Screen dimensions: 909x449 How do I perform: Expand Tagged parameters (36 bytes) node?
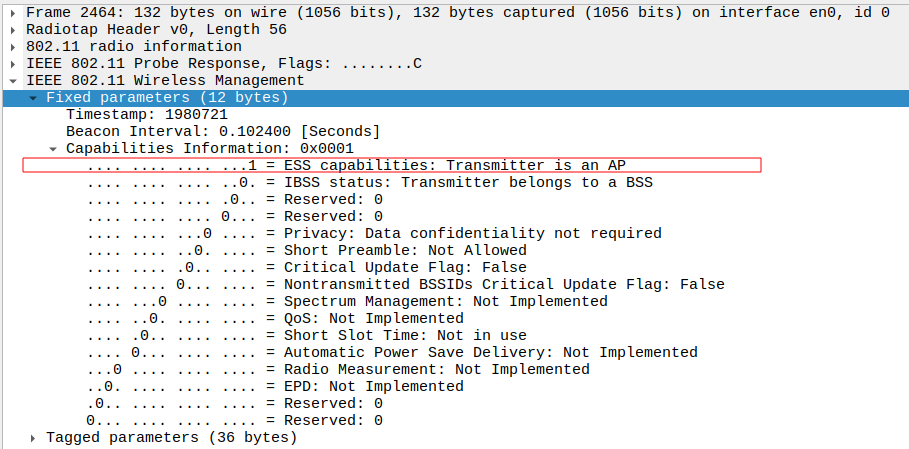(x=33, y=438)
